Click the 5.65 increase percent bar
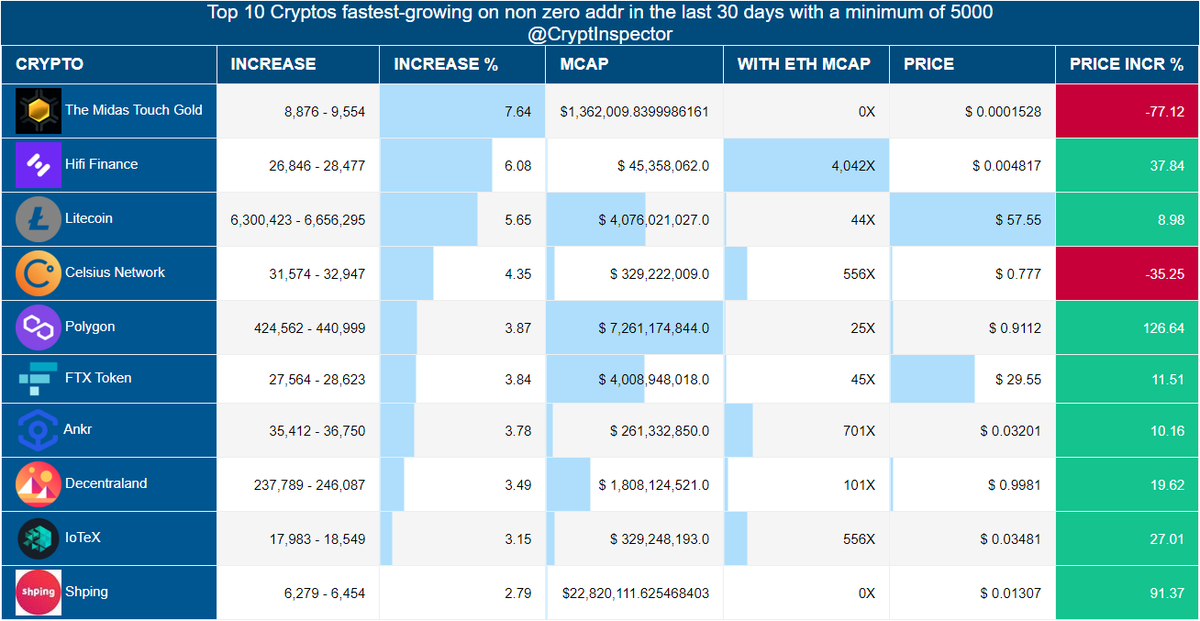This screenshot has width=1200, height=621. point(430,219)
